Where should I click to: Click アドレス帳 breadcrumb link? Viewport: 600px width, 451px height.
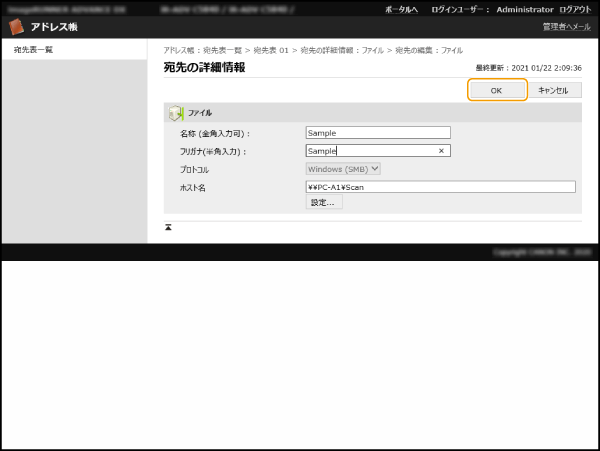(182, 50)
